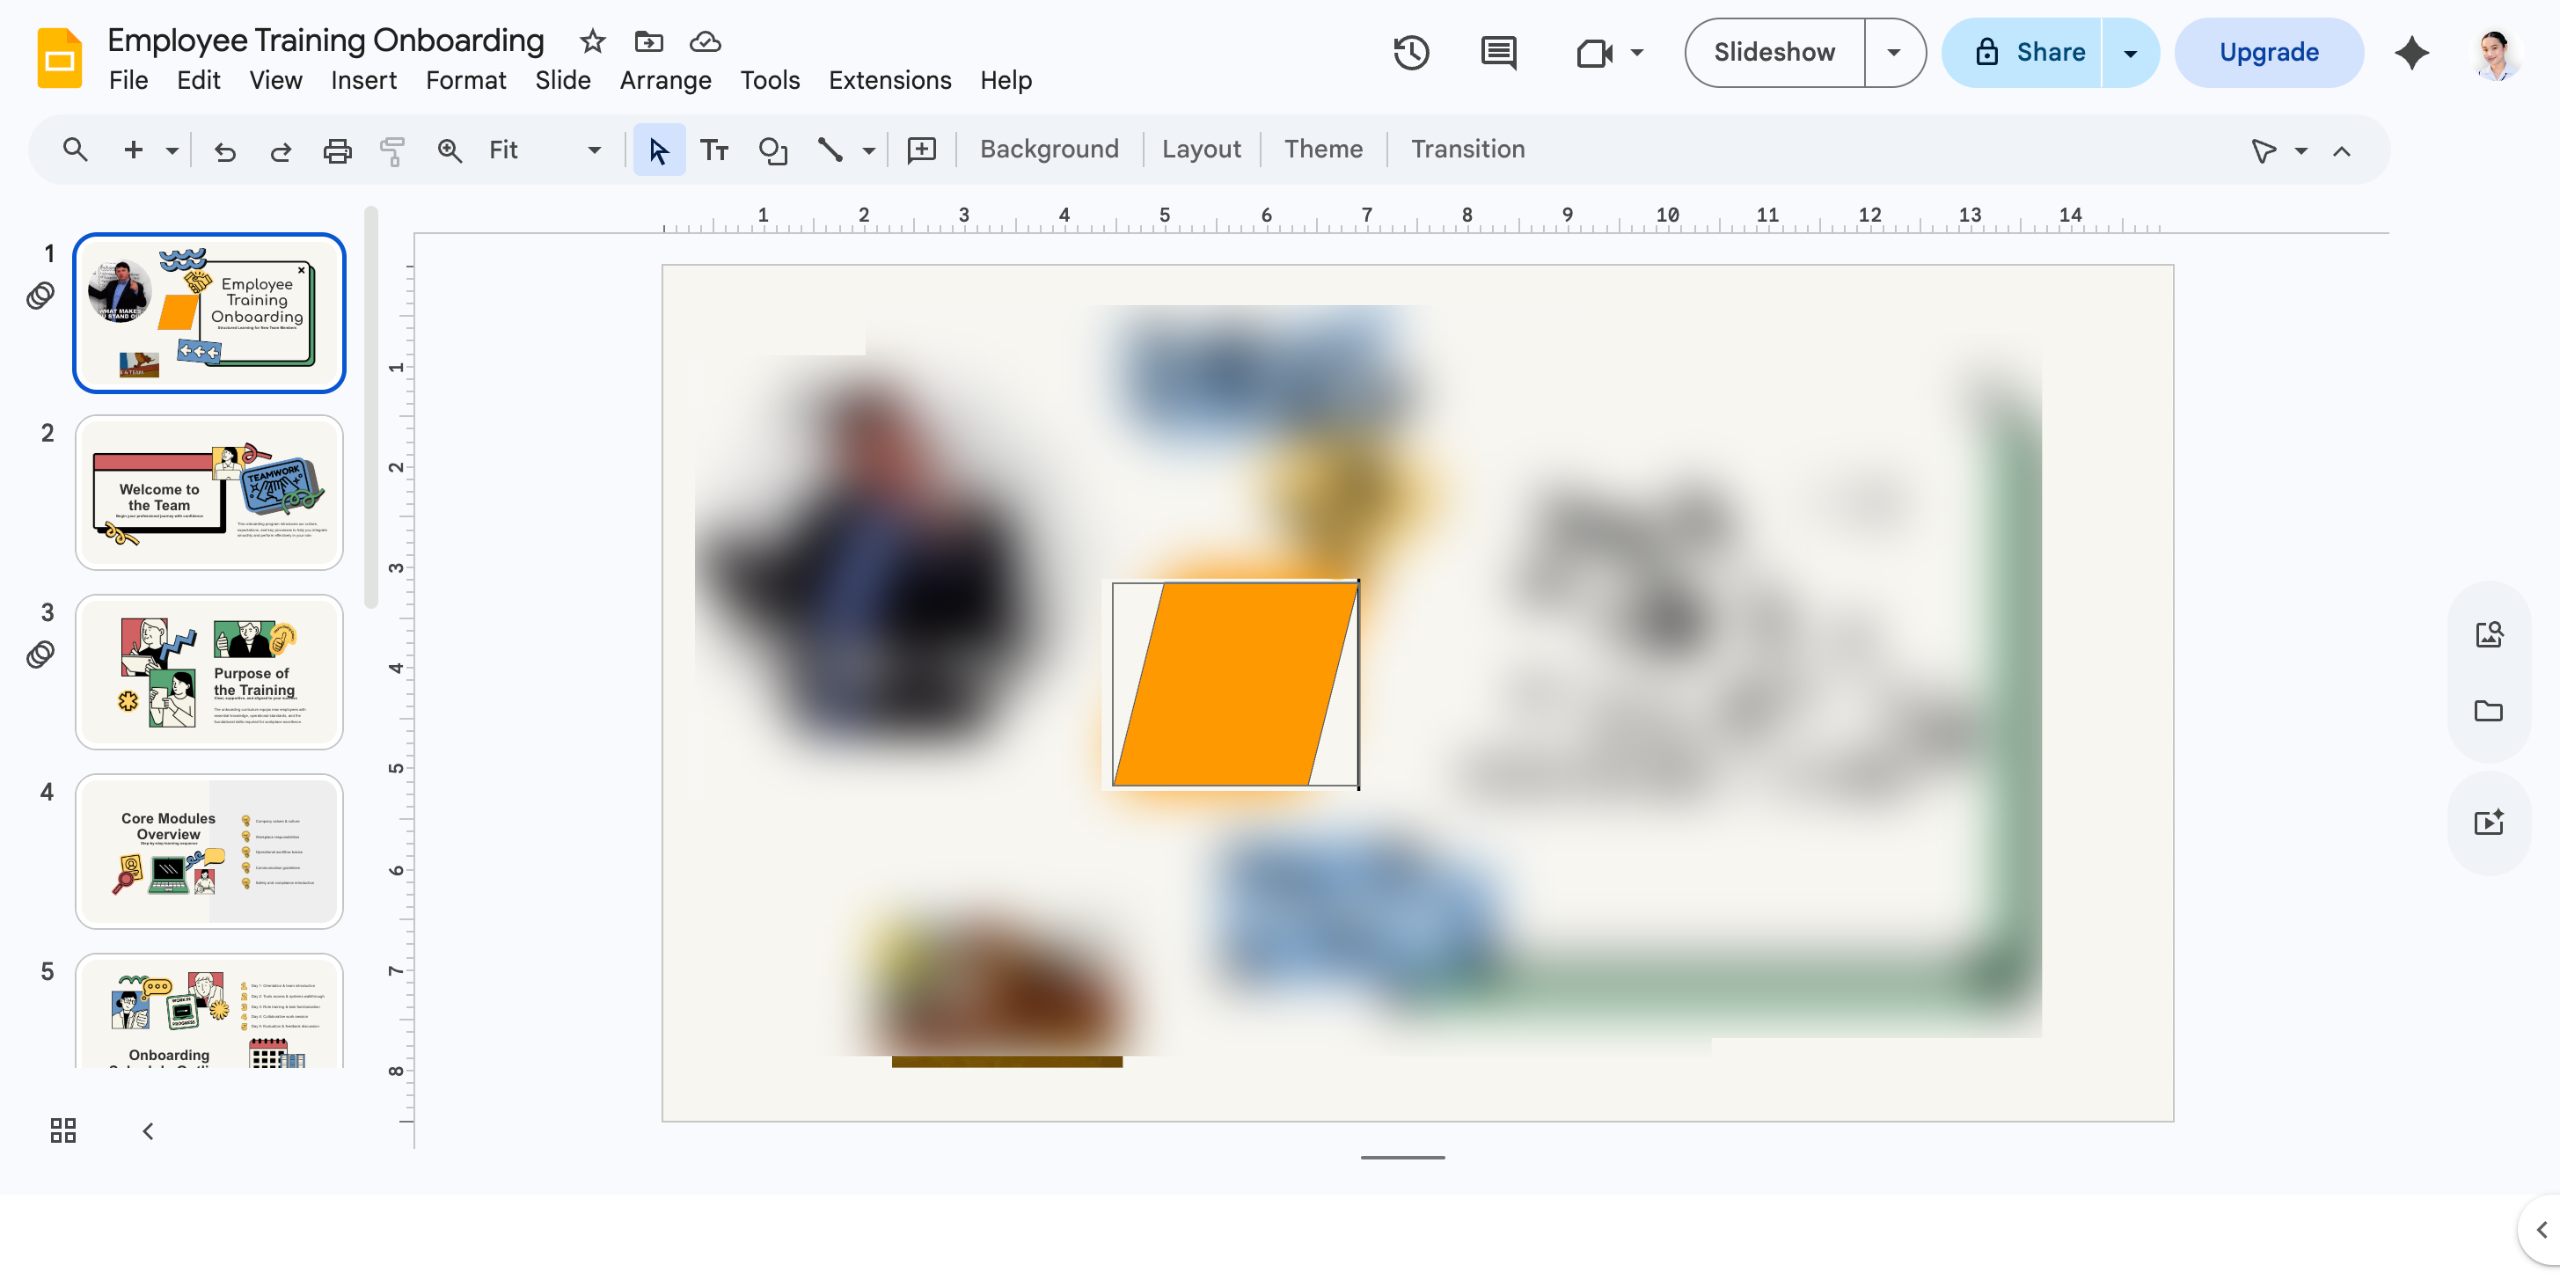
Task: Click the Add comment toolbar icon
Action: [x=921, y=150]
